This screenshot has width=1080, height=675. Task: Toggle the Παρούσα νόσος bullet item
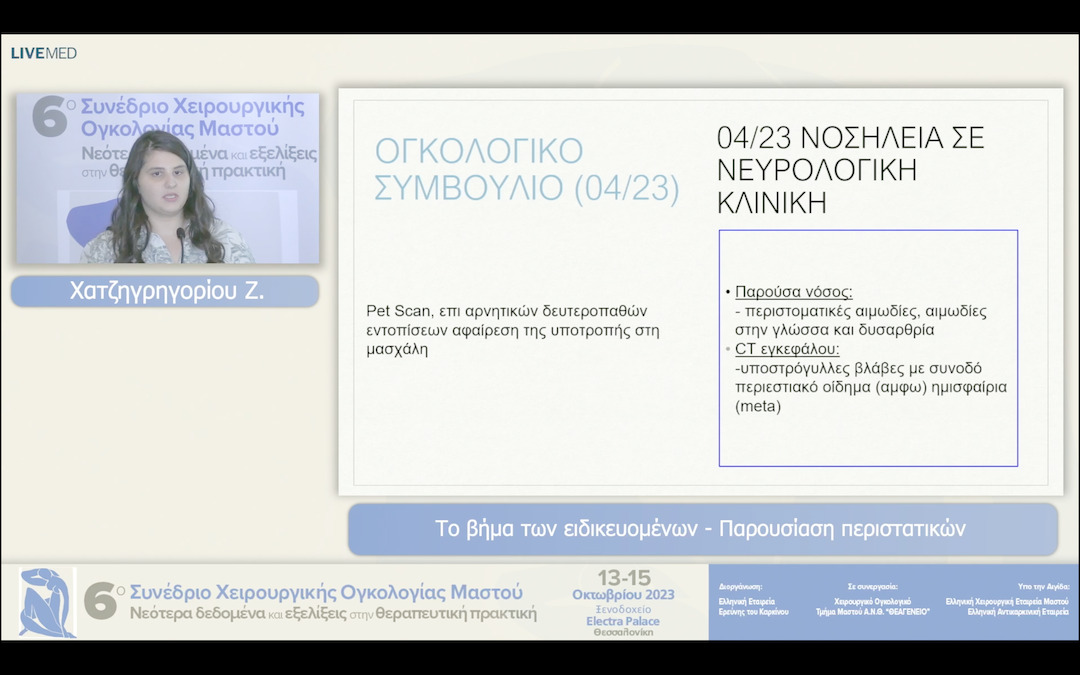(795, 290)
